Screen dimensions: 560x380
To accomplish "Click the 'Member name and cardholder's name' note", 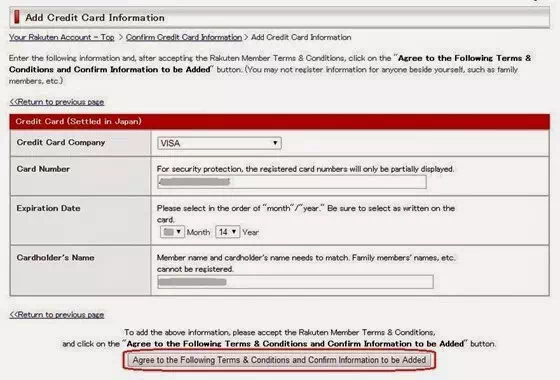I will pyautogui.click(x=306, y=263).
